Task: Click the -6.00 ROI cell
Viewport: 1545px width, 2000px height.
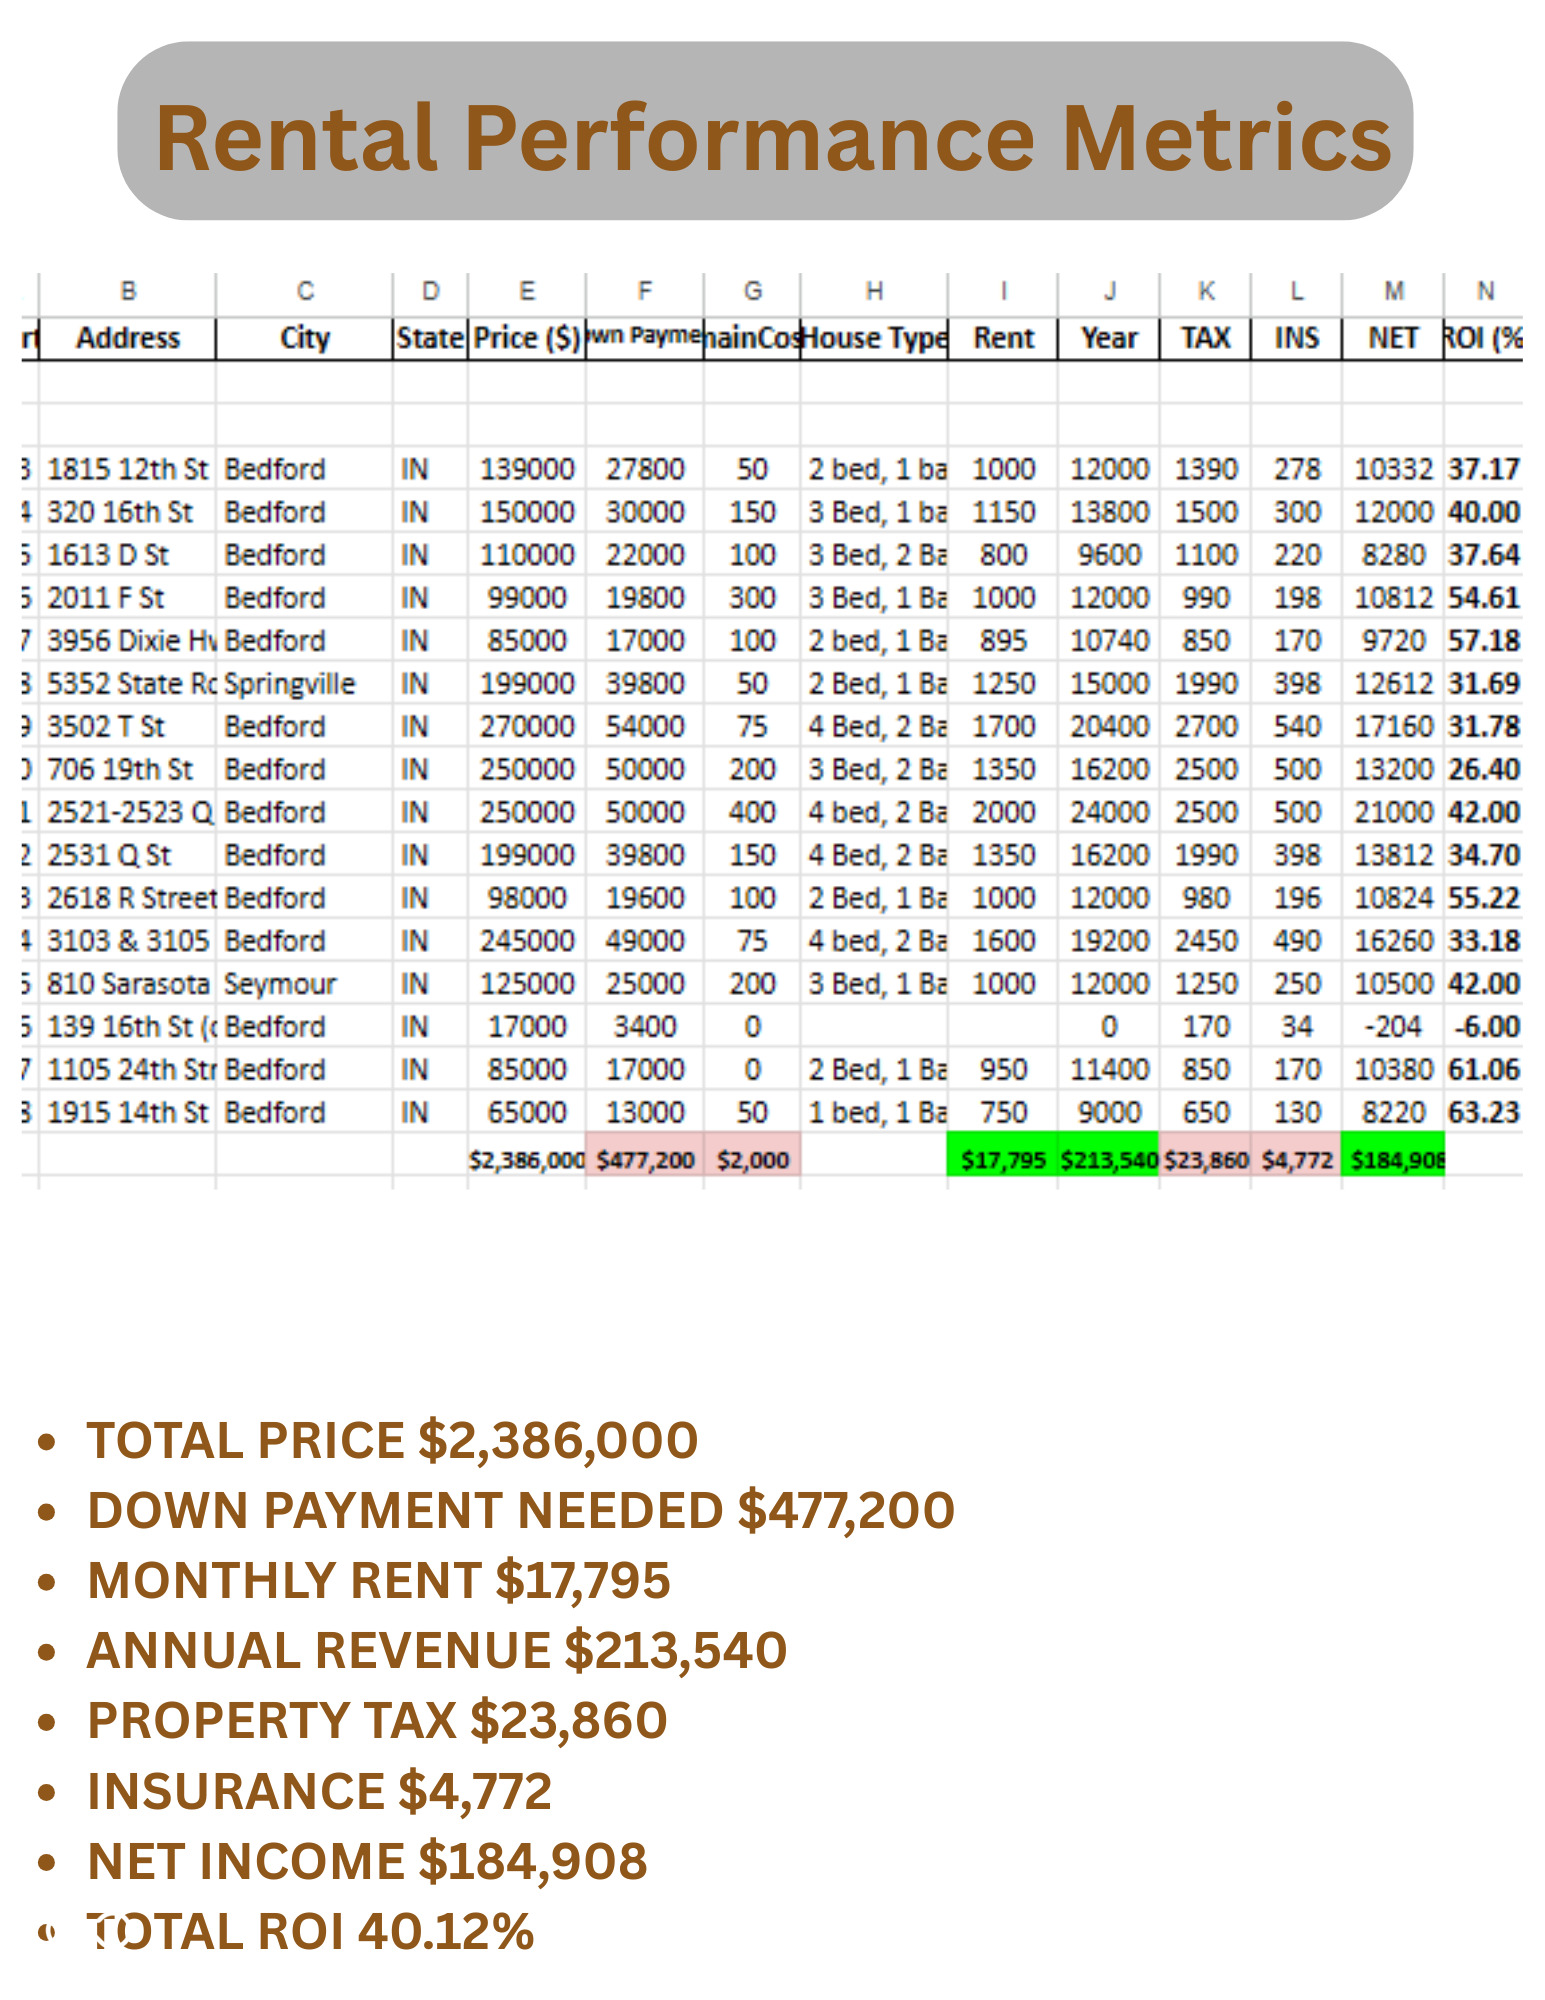Action: click(1486, 1027)
